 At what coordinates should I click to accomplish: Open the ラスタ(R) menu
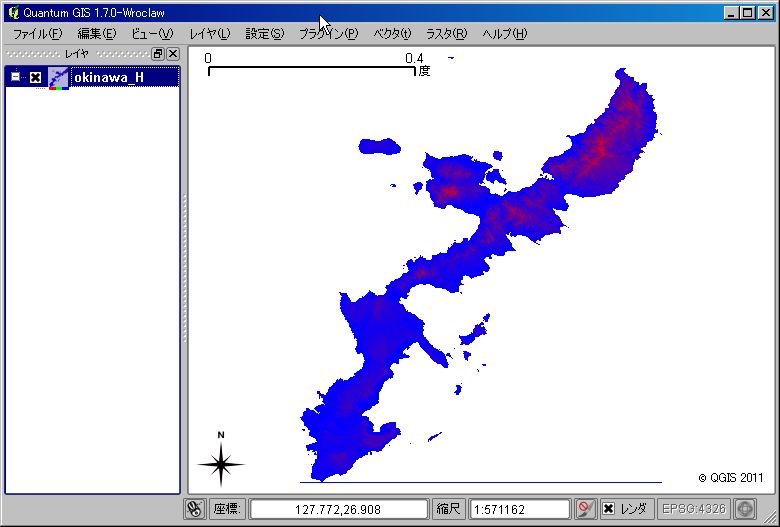point(446,34)
